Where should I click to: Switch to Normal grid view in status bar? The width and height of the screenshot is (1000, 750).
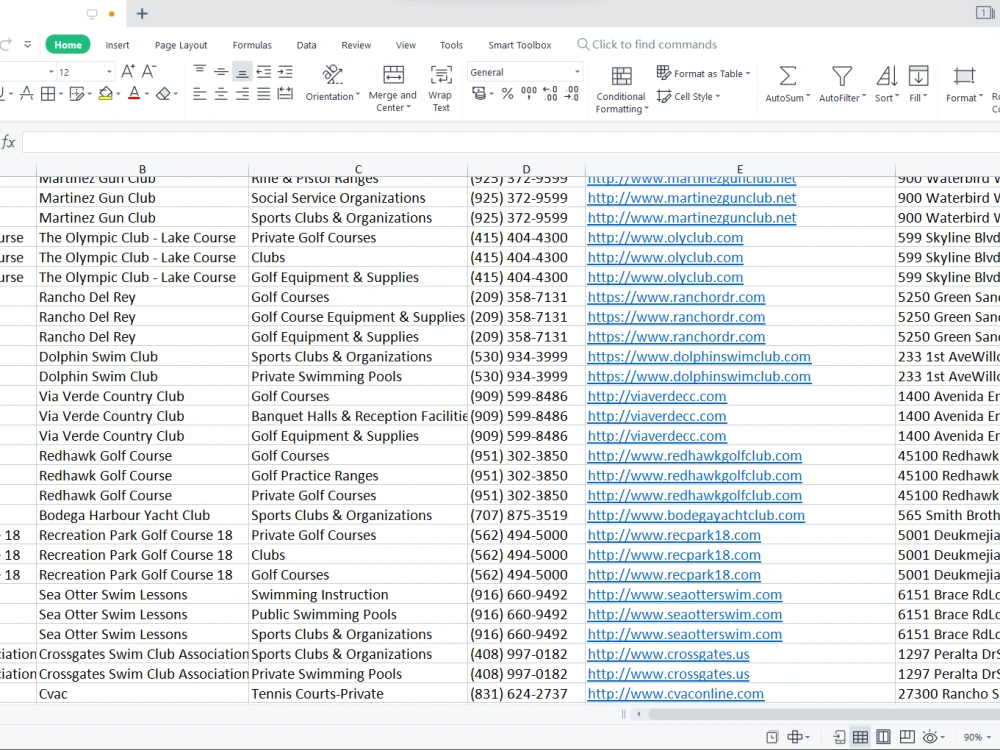pos(860,737)
